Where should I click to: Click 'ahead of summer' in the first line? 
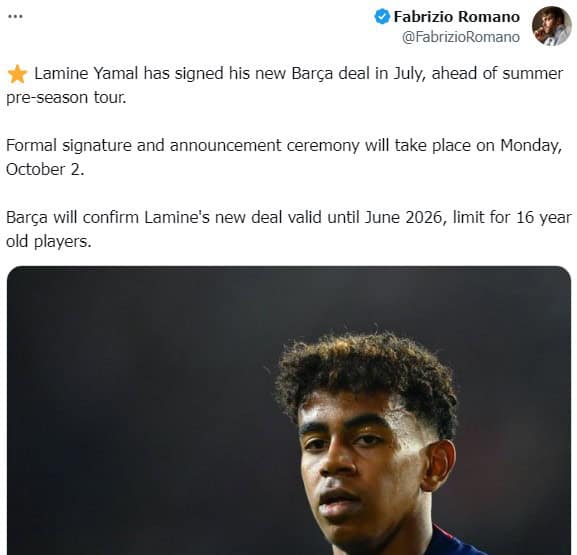[x=497, y=73]
